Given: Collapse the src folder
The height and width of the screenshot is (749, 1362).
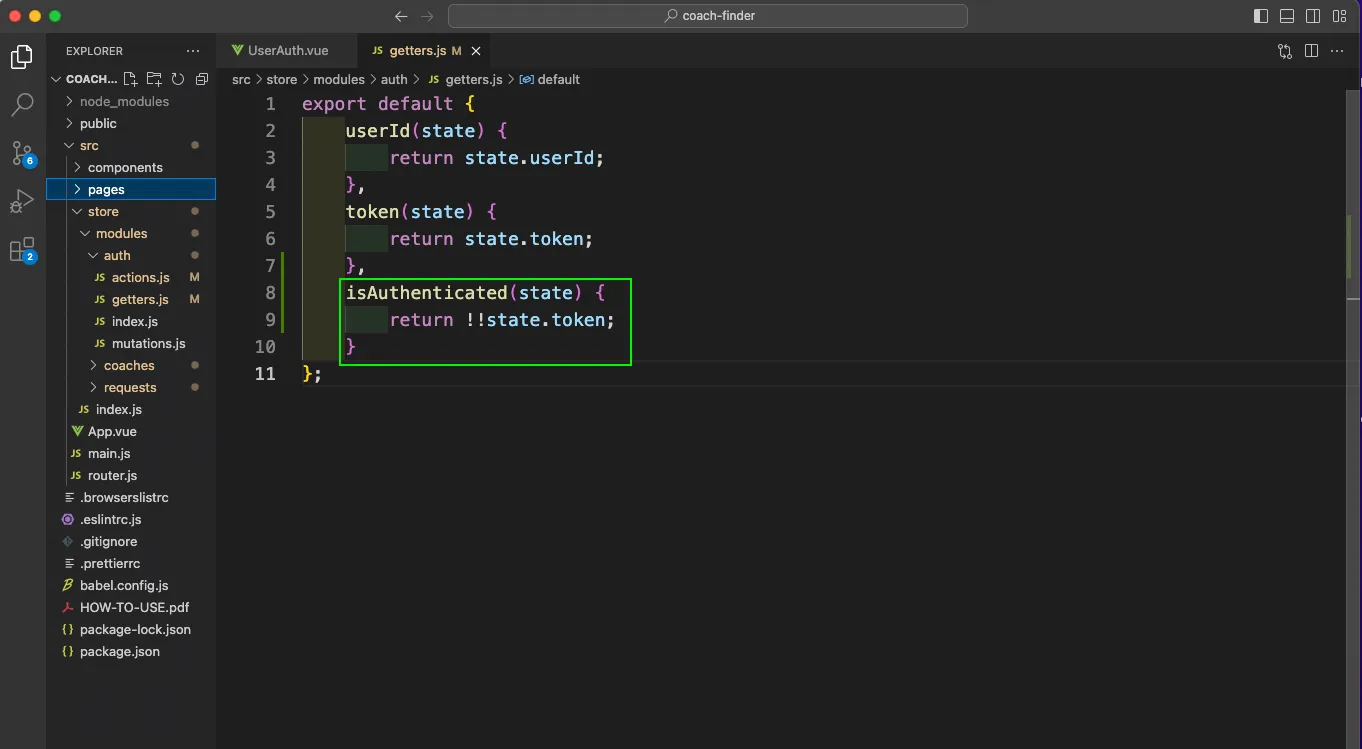Looking at the screenshot, I should click(131, 145).
